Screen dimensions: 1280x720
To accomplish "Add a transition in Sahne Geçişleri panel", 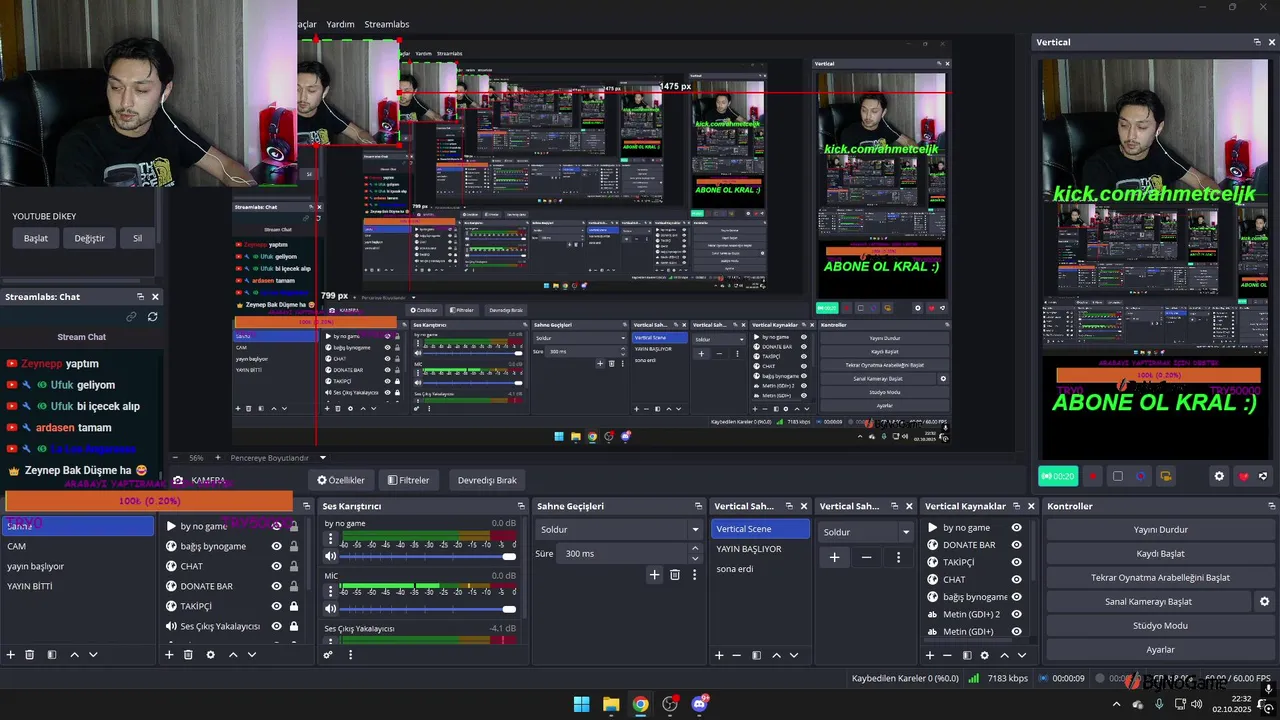I will click(654, 575).
